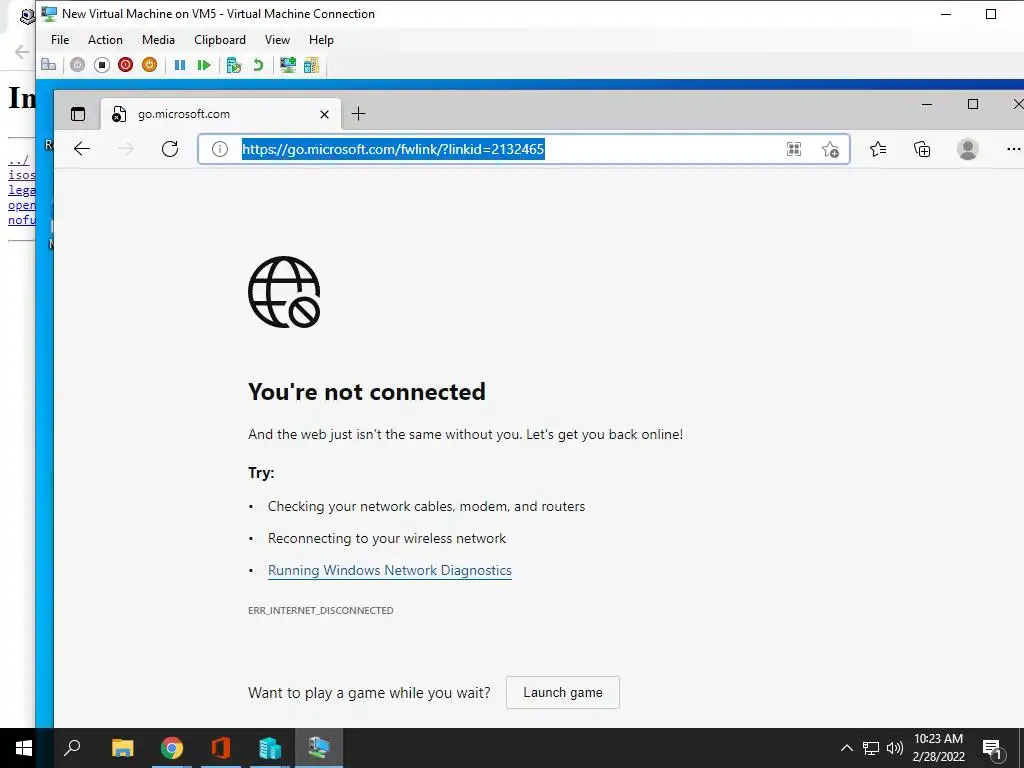Viewport: 1024px width, 768px height.
Task: Click the ERR_INTERNET_DISCONNECTED error code text
Action: pyautogui.click(x=321, y=611)
